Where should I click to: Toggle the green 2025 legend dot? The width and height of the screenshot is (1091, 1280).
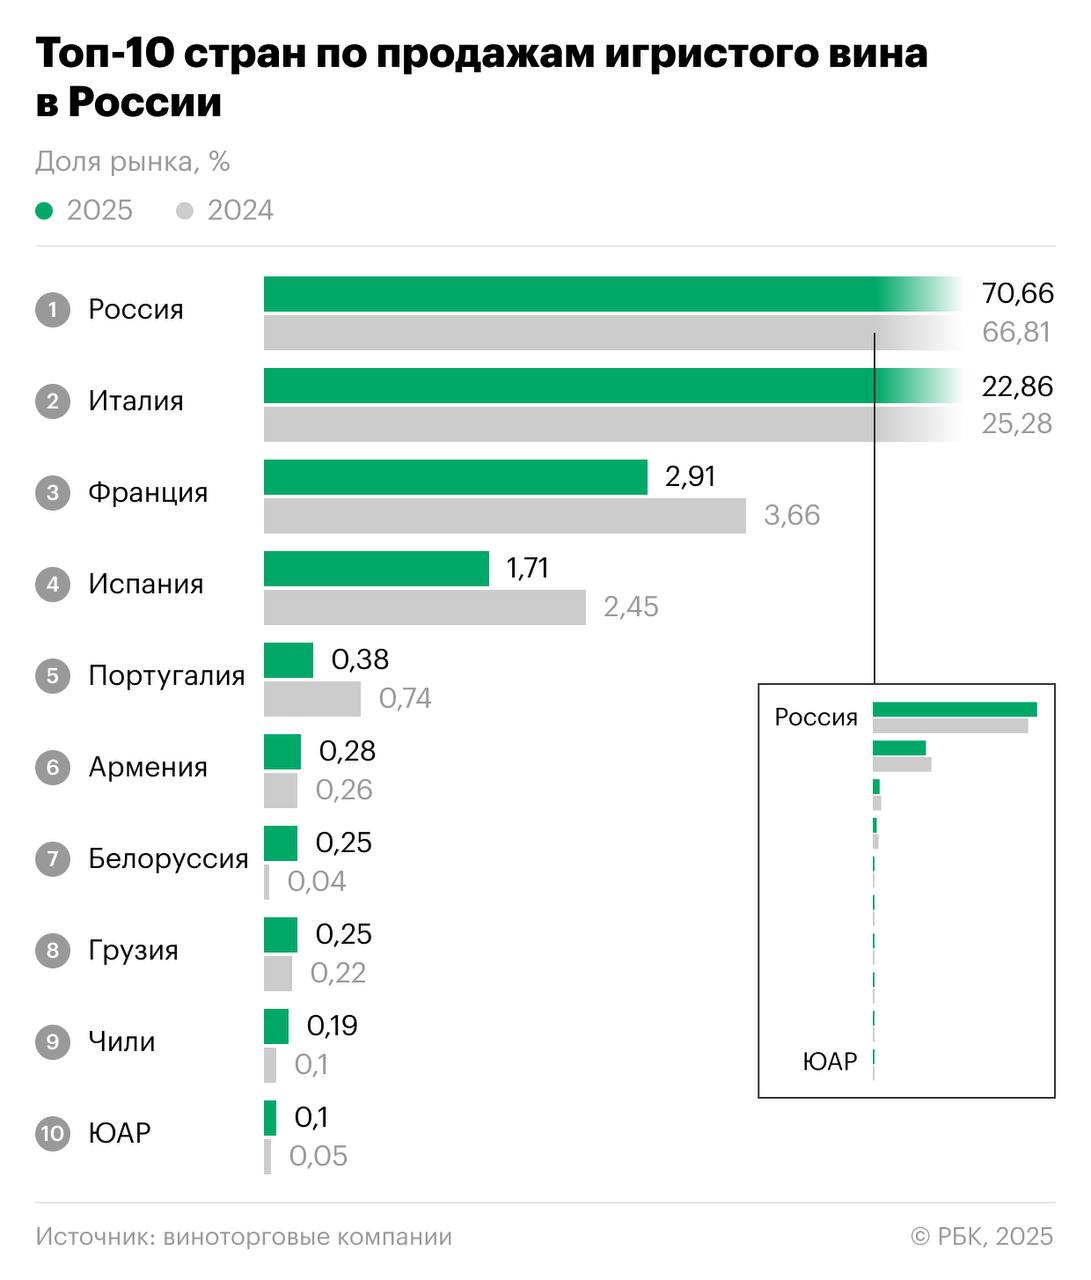(x=44, y=211)
